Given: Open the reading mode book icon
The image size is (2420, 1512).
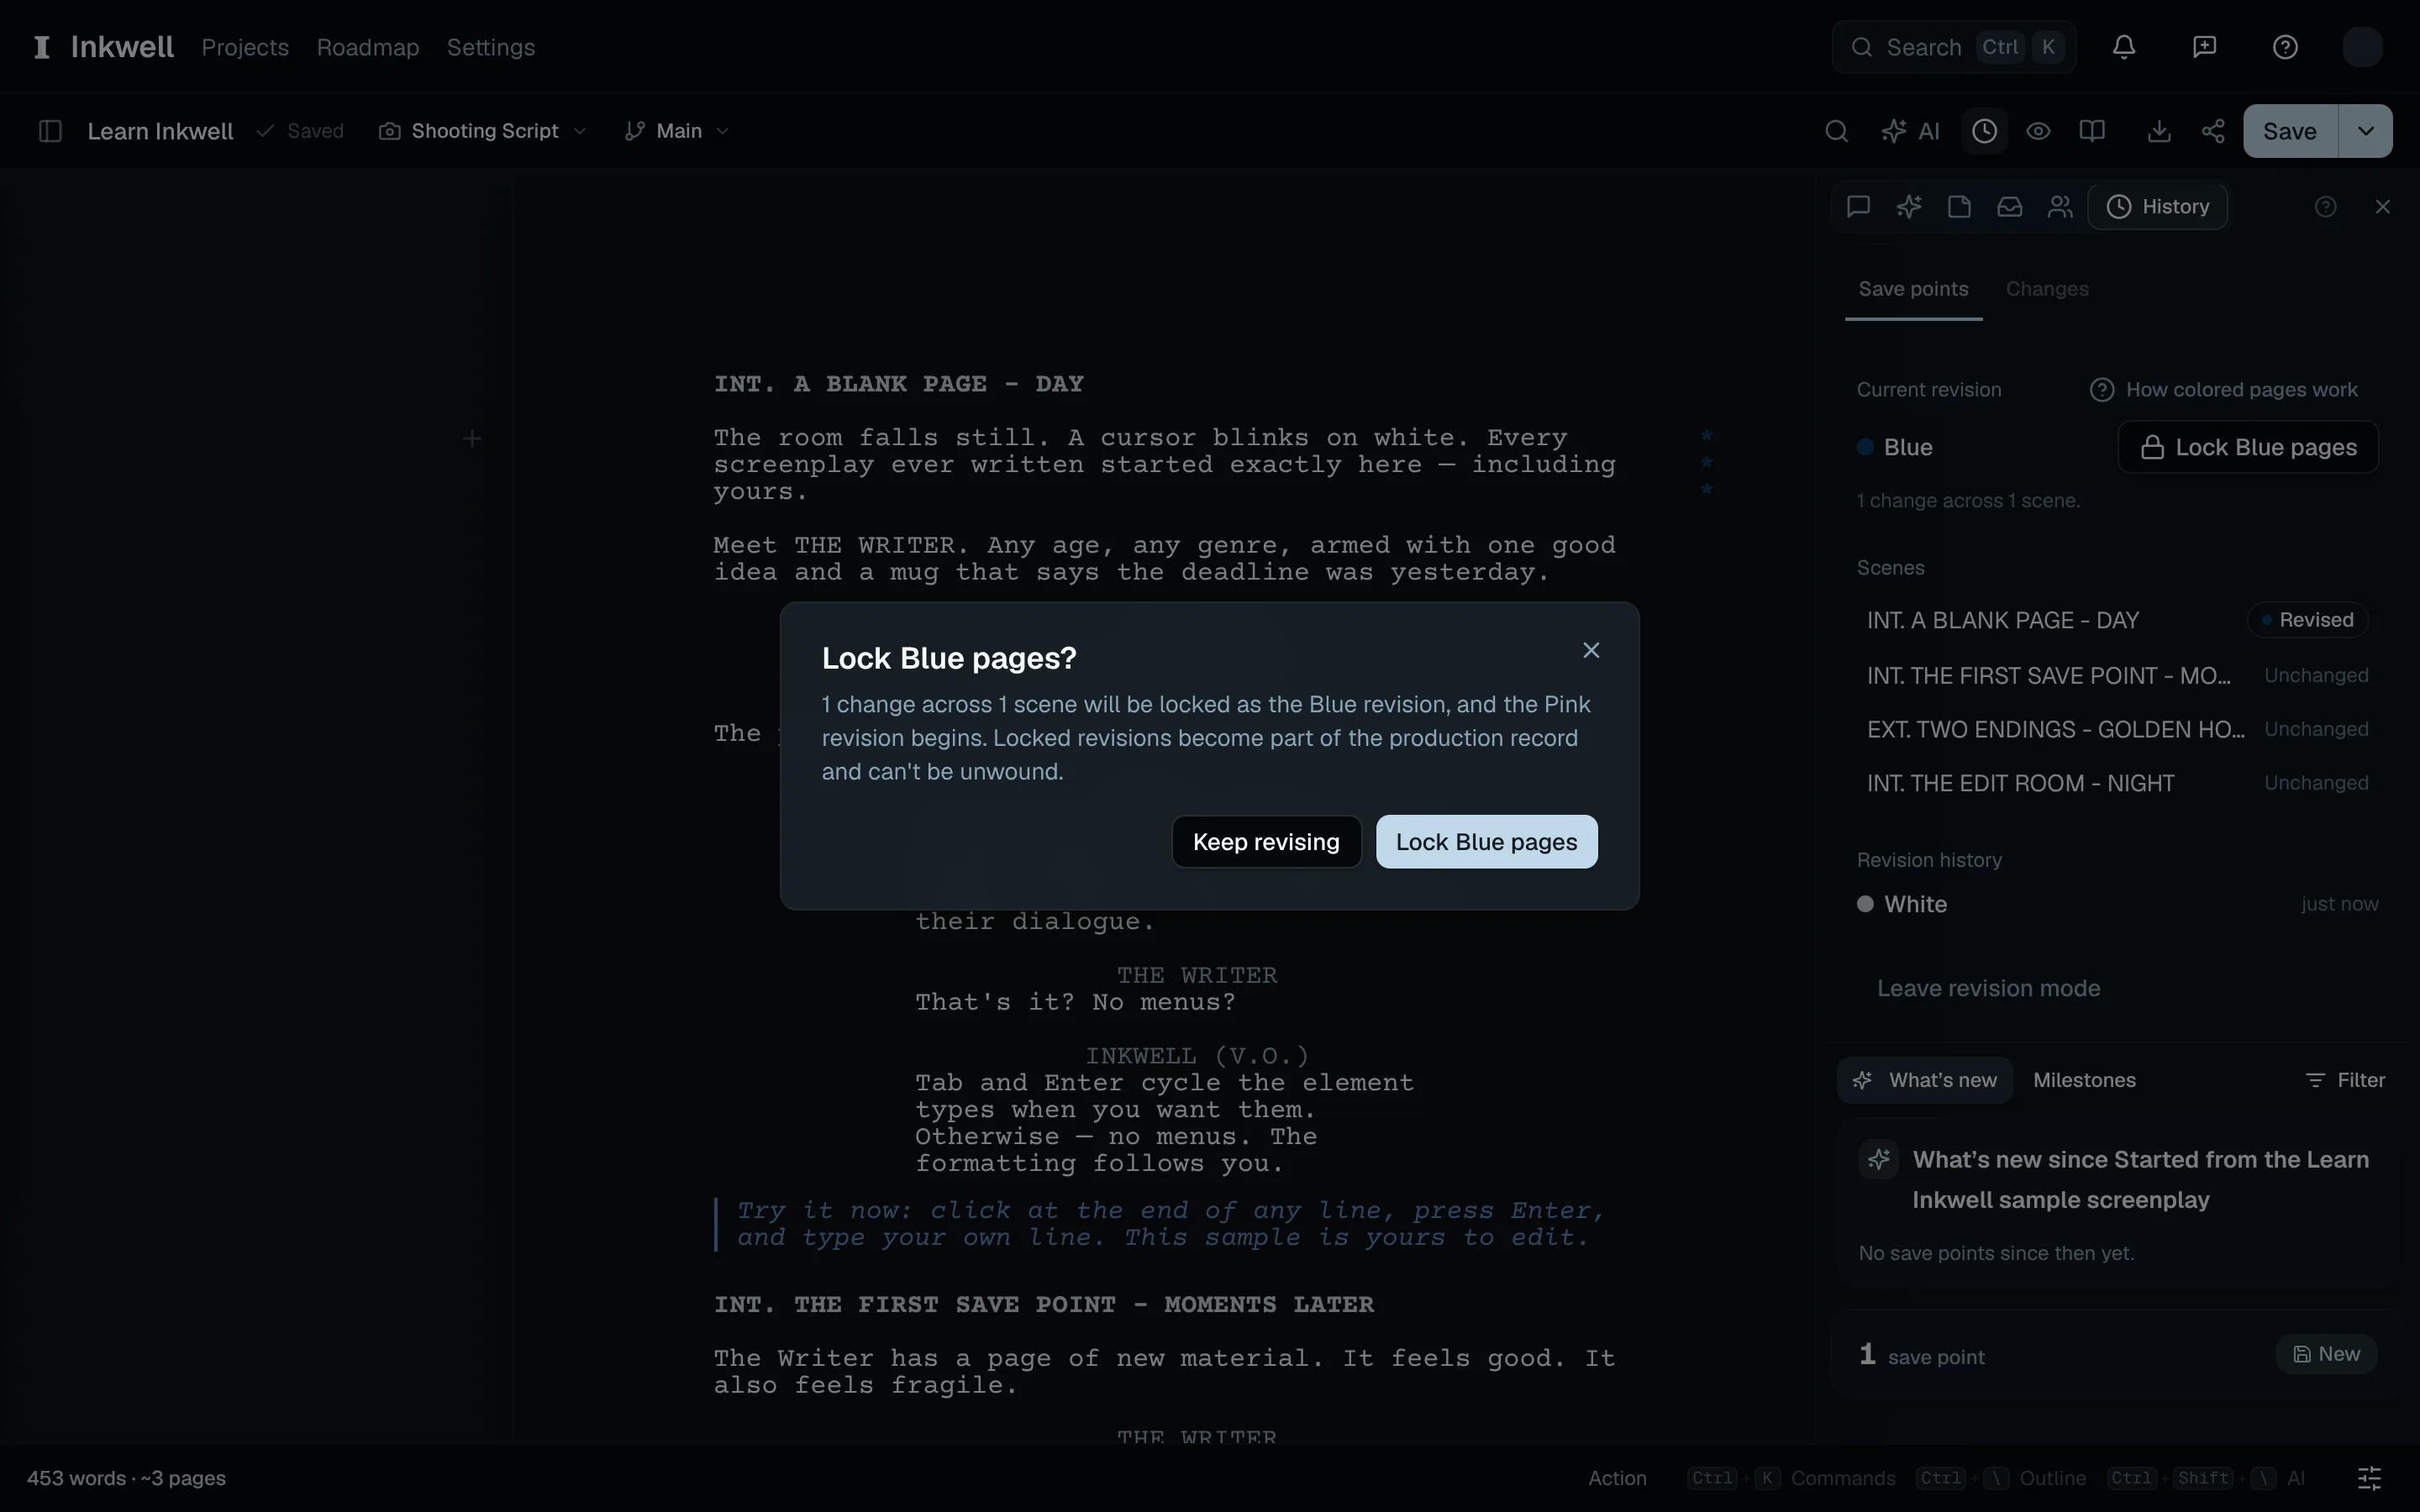Looking at the screenshot, I should coord(2092,131).
